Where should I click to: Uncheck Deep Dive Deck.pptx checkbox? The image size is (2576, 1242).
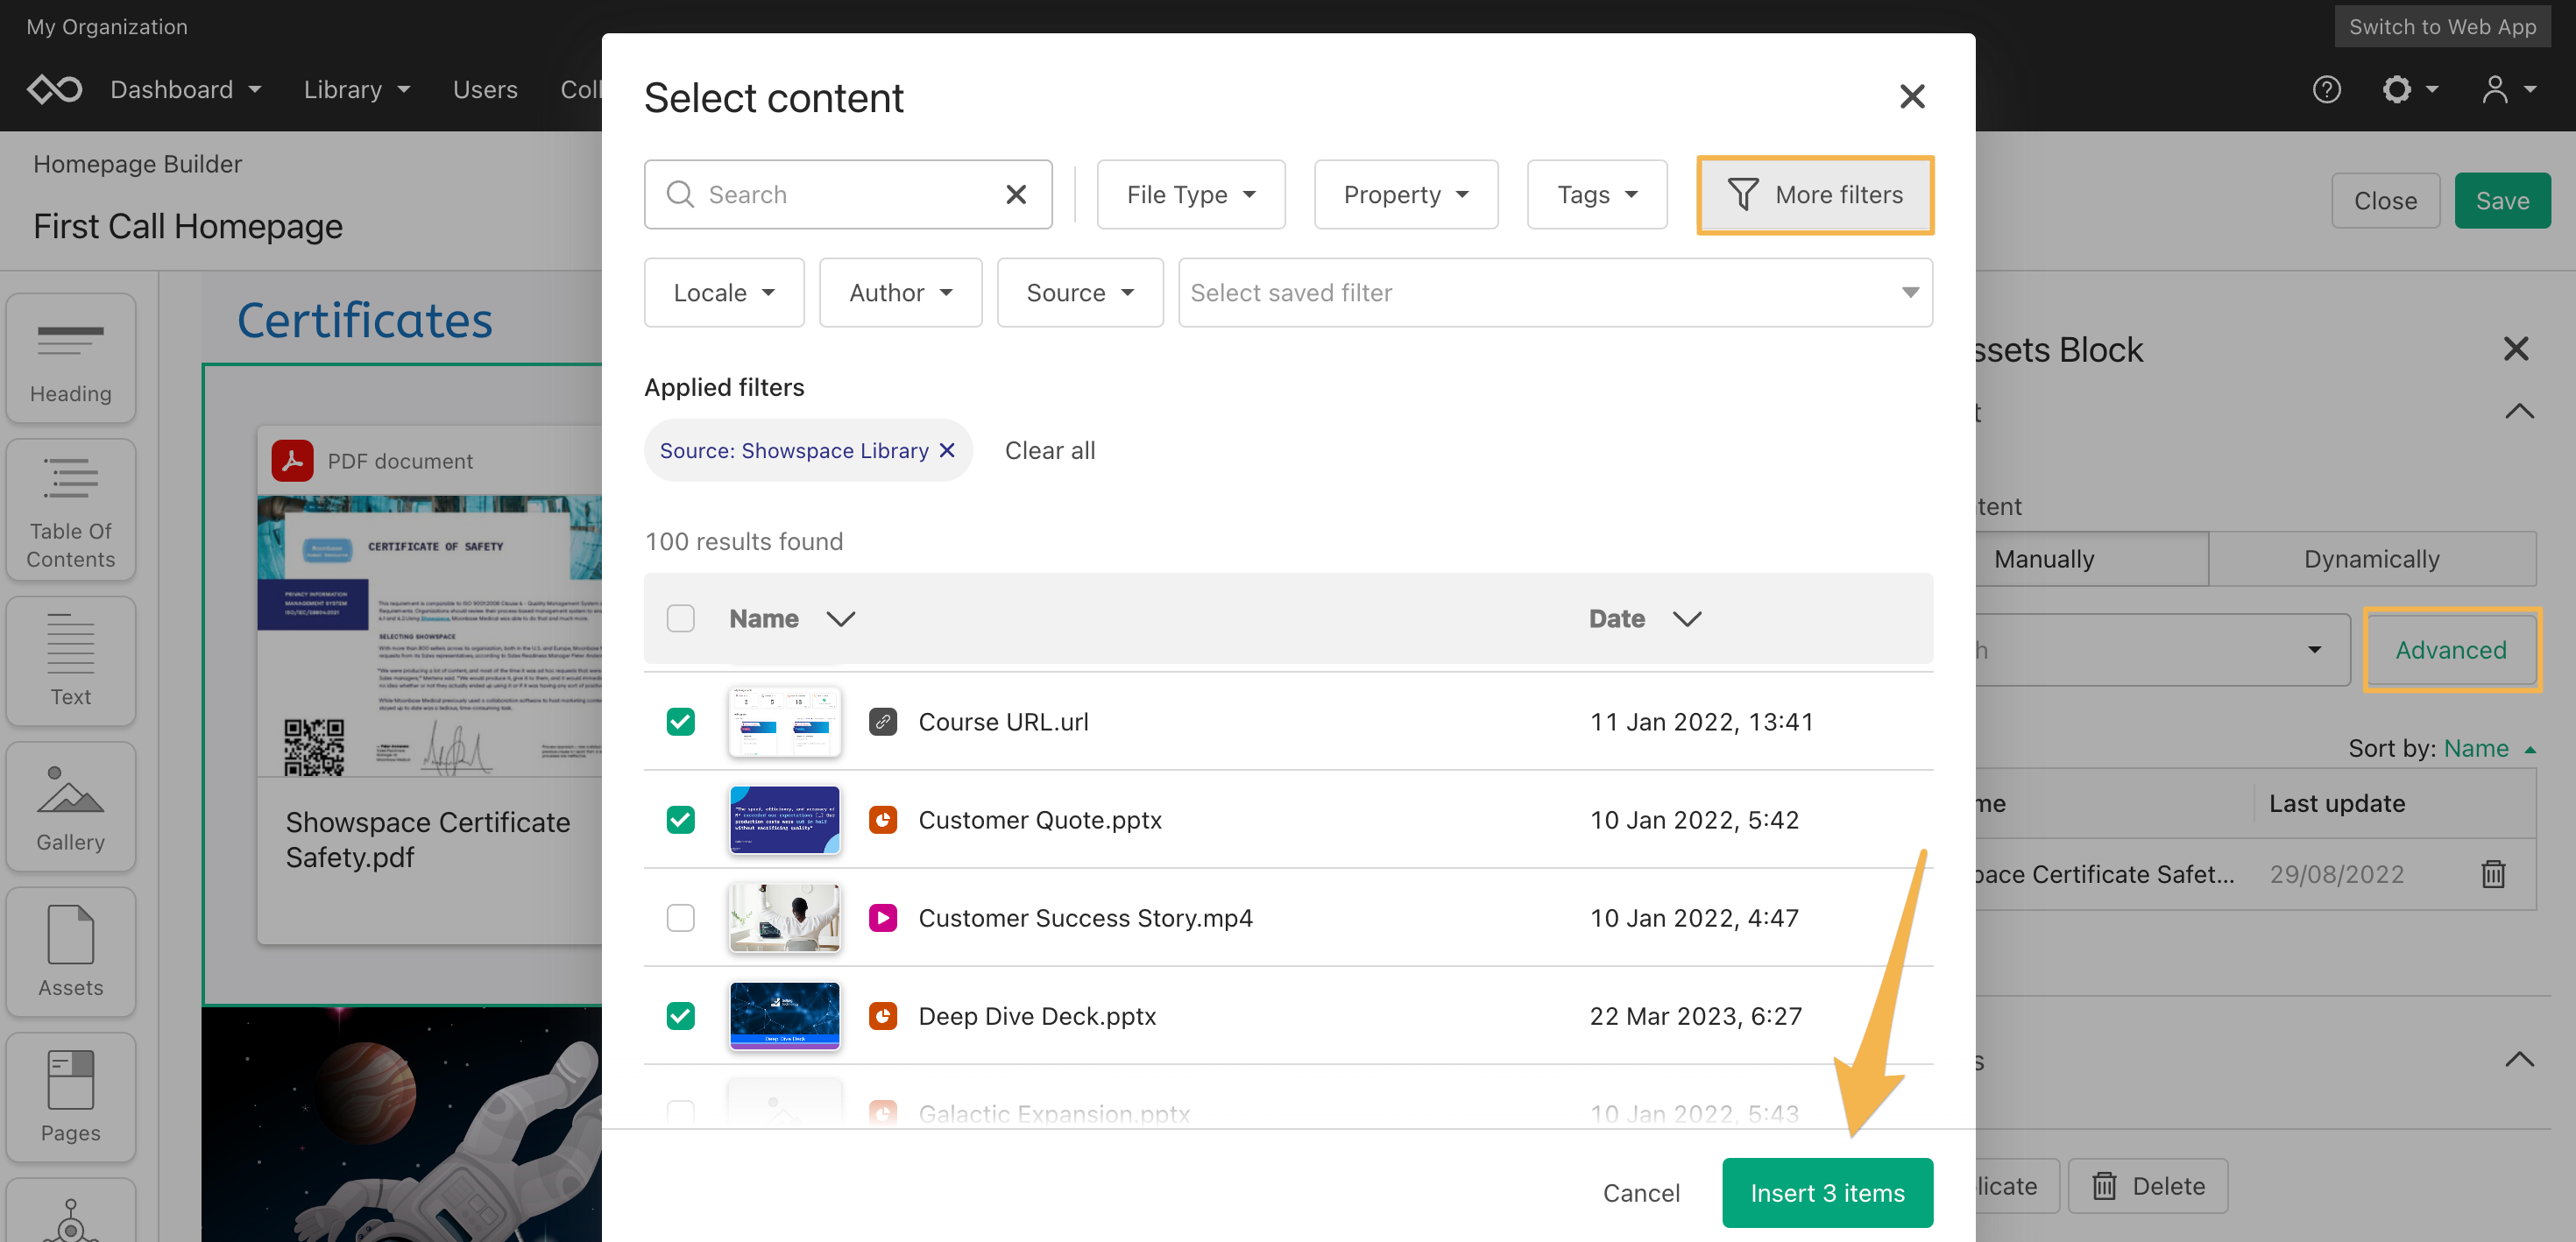click(x=680, y=1015)
